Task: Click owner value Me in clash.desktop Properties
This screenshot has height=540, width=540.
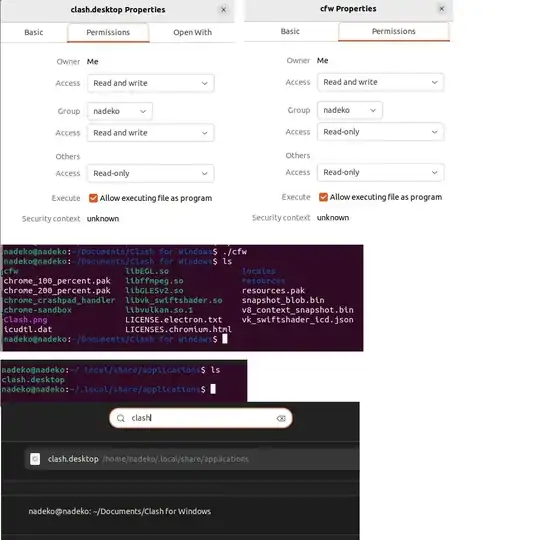Action: click(x=93, y=62)
